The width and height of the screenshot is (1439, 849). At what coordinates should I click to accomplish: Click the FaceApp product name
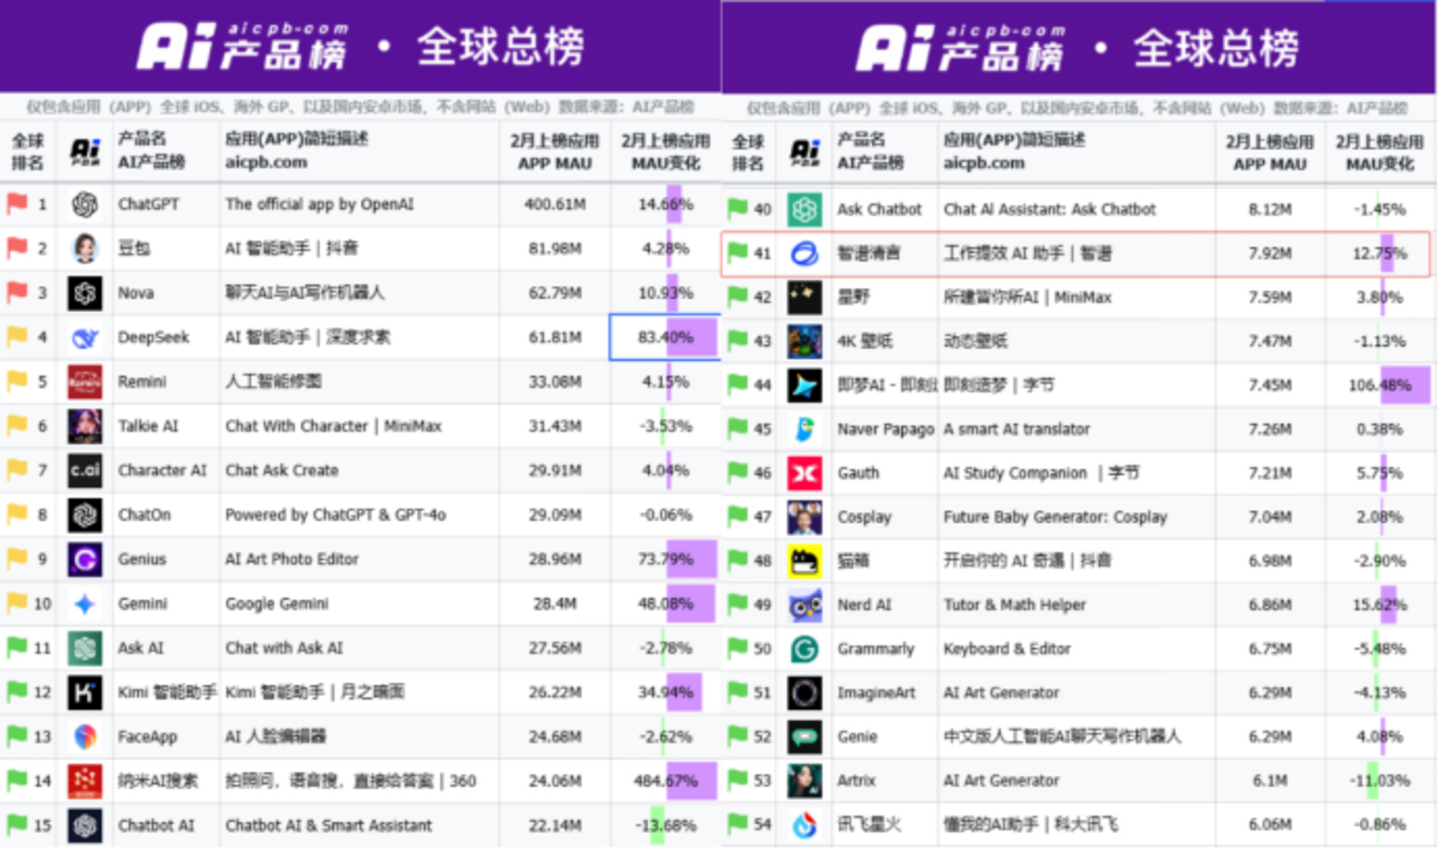click(x=147, y=737)
